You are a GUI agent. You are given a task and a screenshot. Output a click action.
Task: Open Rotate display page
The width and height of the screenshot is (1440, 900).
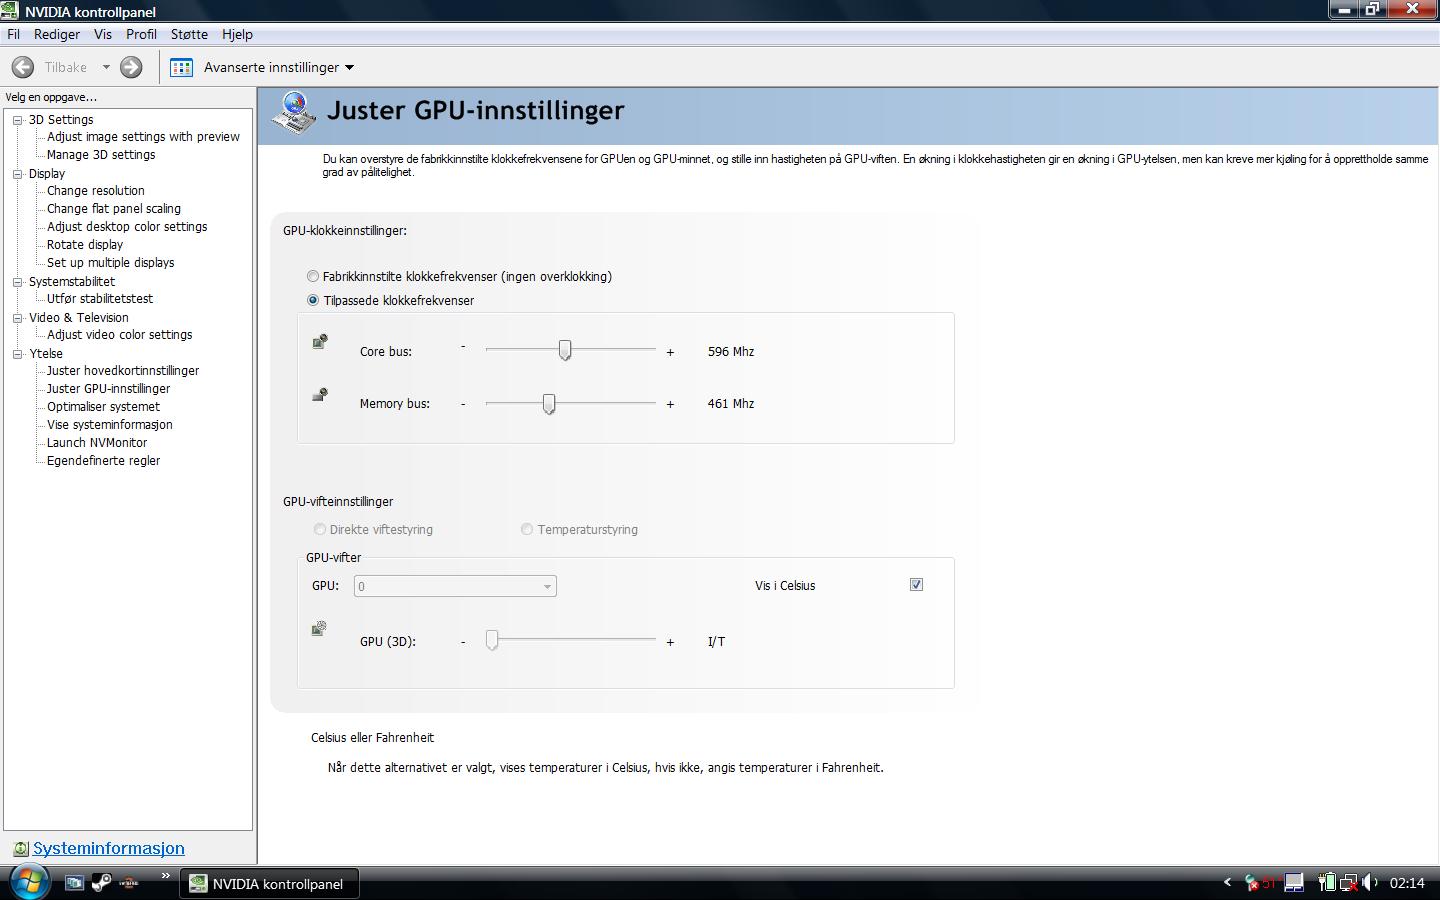coord(85,245)
